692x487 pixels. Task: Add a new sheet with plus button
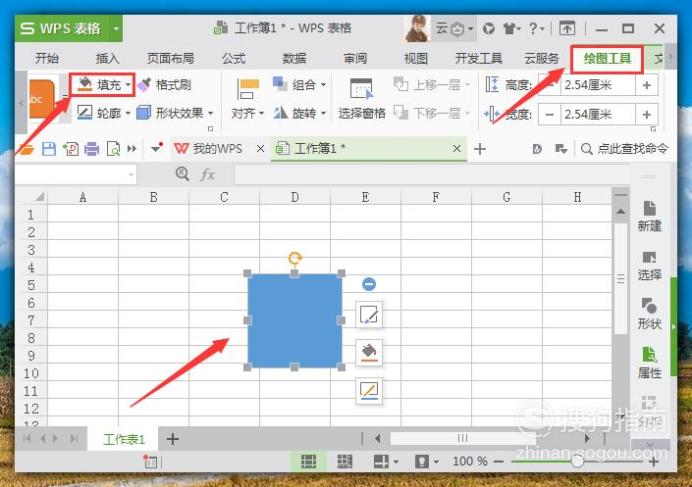click(173, 439)
